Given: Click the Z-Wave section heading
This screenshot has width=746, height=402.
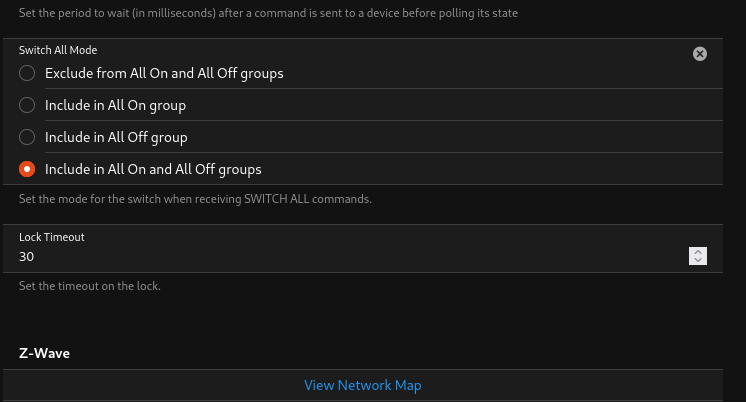Looking at the screenshot, I should [44, 354].
